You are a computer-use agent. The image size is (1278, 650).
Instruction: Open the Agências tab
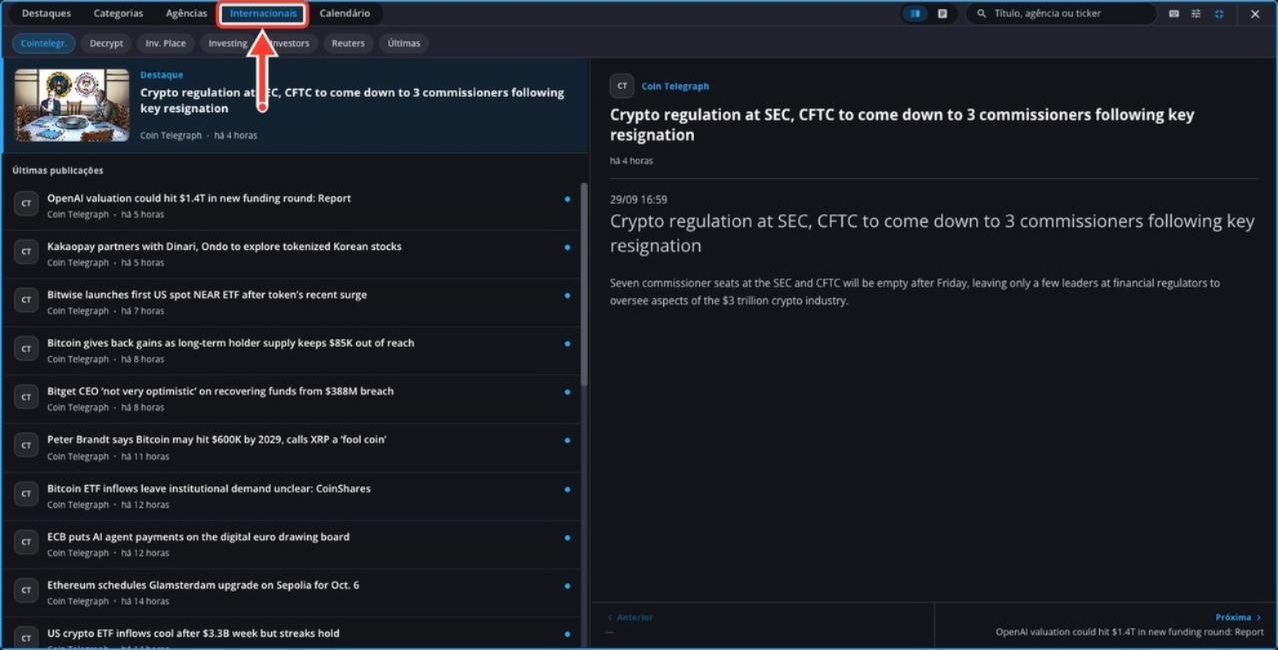click(x=186, y=13)
